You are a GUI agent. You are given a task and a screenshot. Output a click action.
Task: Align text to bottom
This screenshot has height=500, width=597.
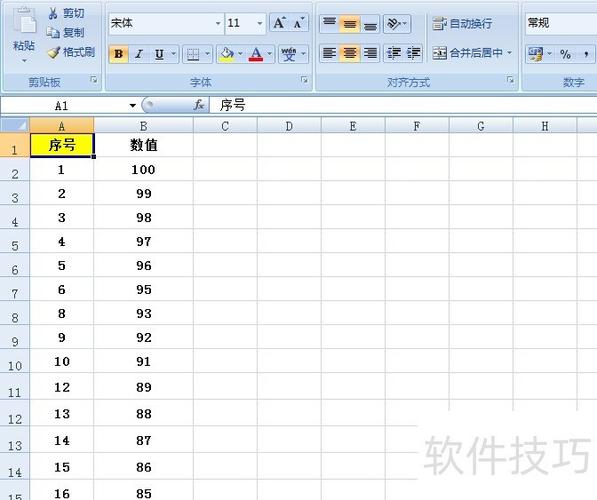(x=370, y=24)
